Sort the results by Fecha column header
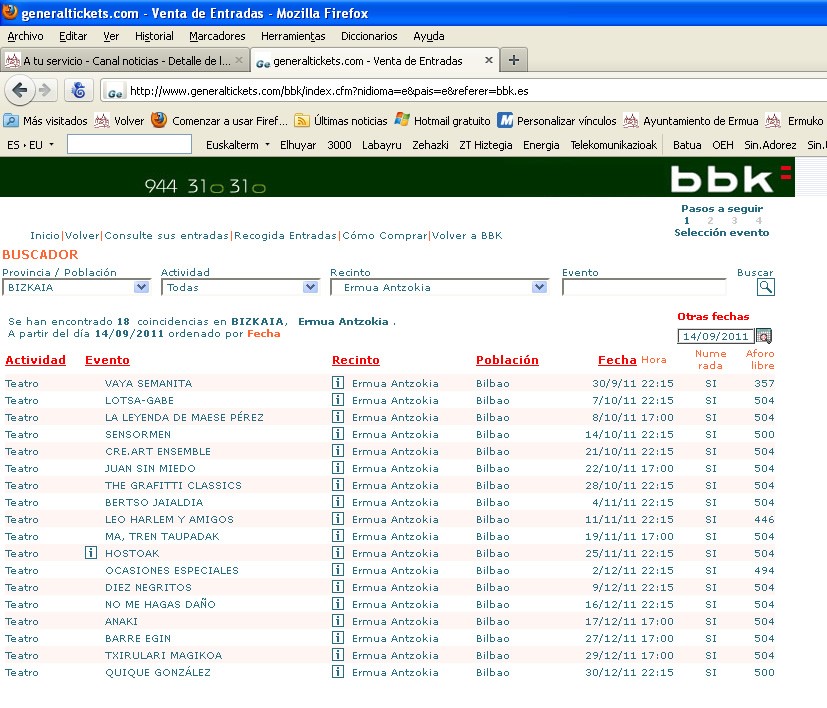The width and height of the screenshot is (827, 708). click(617, 360)
